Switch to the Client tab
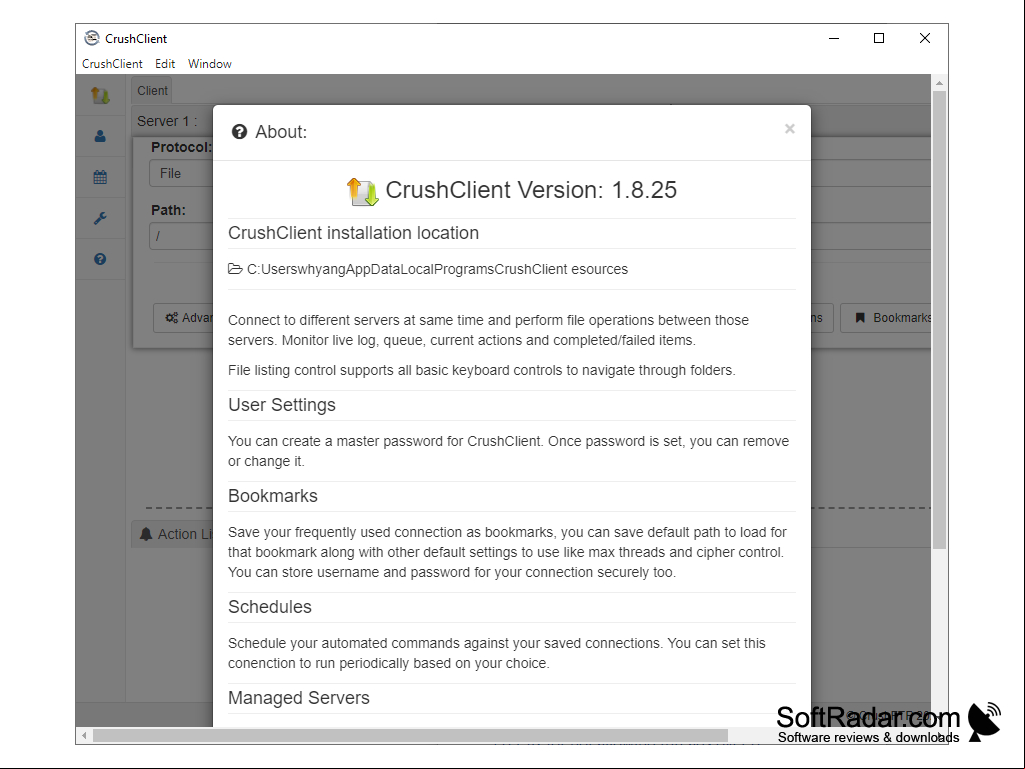Viewport: 1025px width, 769px height. (152, 90)
